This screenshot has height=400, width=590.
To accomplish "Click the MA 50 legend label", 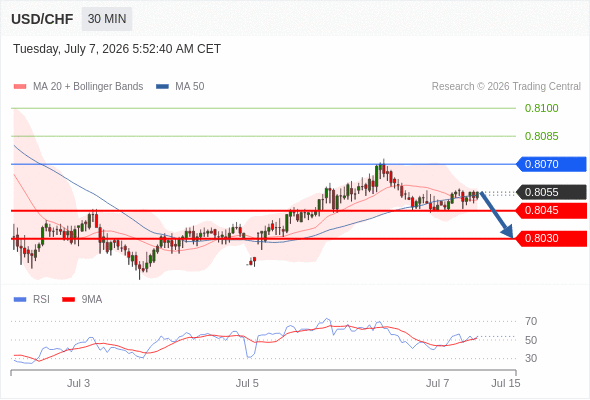I will 190,87.
